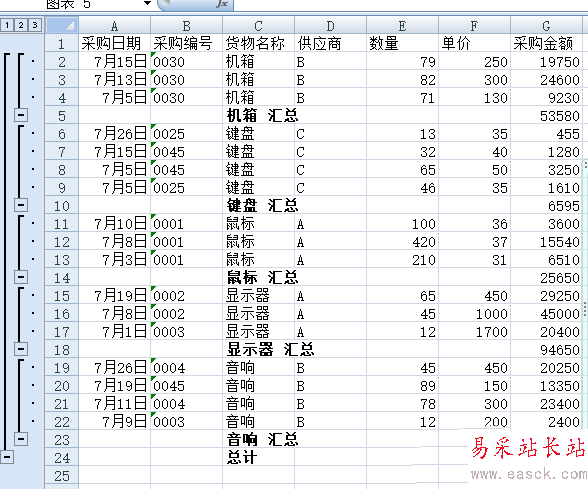Click the 音响 汇总 cell

pyautogui.click(x=258, y=440)
